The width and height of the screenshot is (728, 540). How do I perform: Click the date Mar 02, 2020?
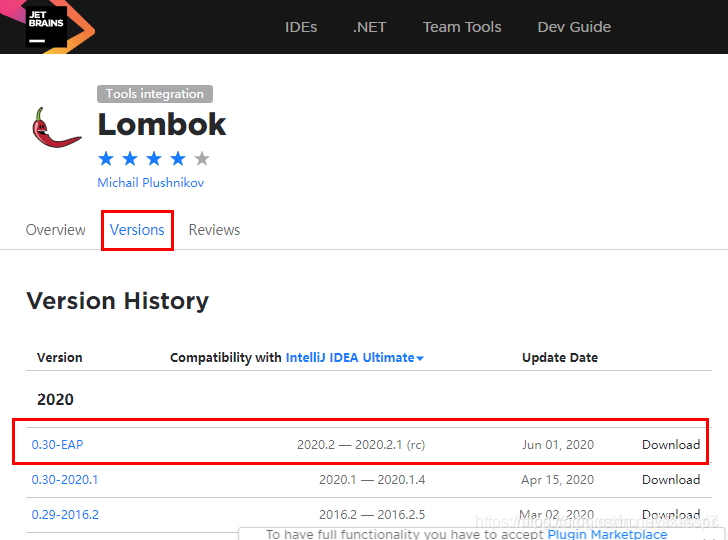(x=557, y=514)
